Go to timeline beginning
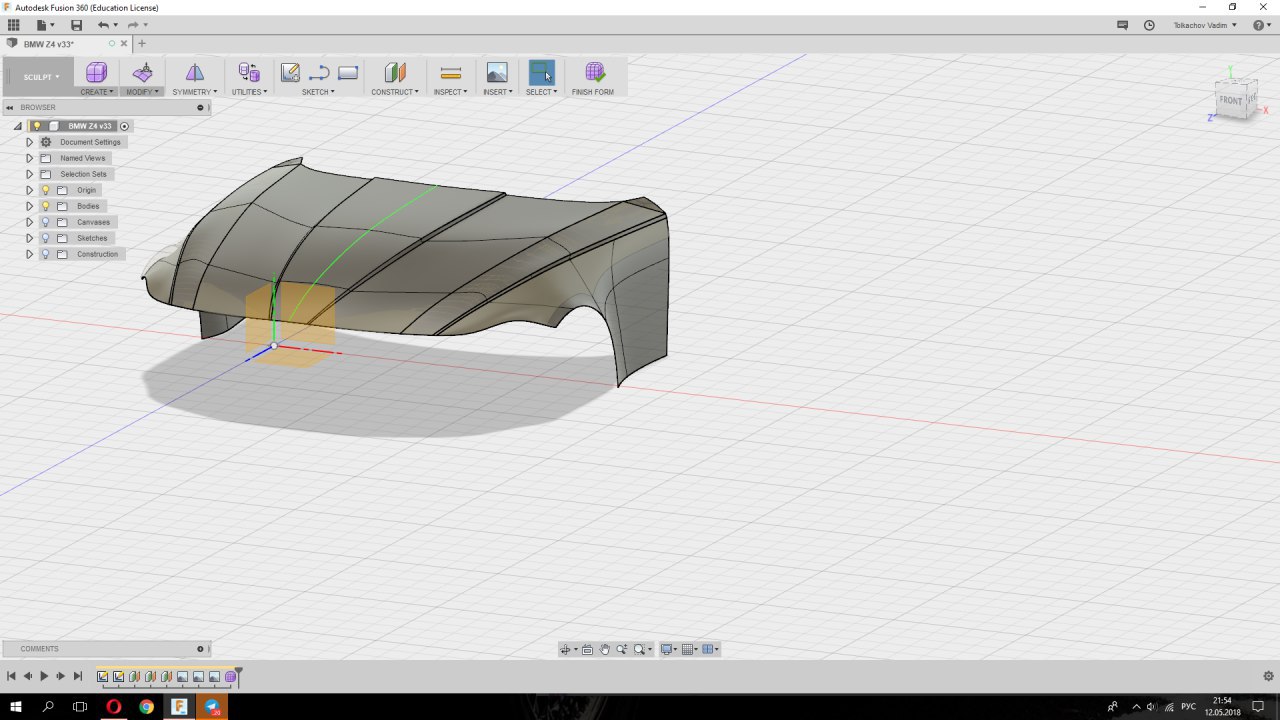This screenshot has width=1280, height=720. [11, 677]
